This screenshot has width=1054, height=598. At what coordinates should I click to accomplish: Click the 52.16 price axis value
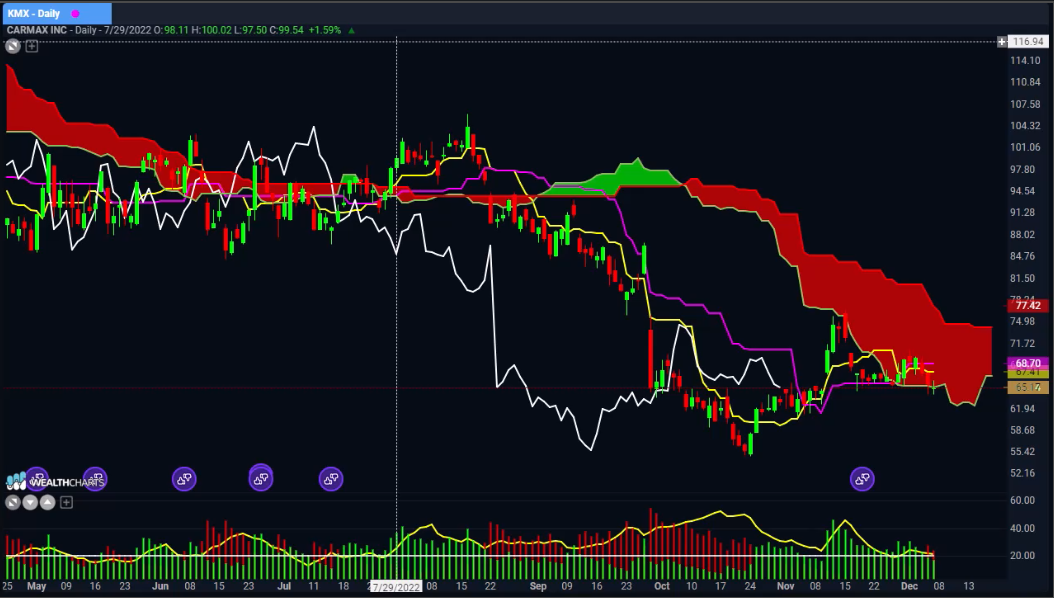tap(1022, 473)
